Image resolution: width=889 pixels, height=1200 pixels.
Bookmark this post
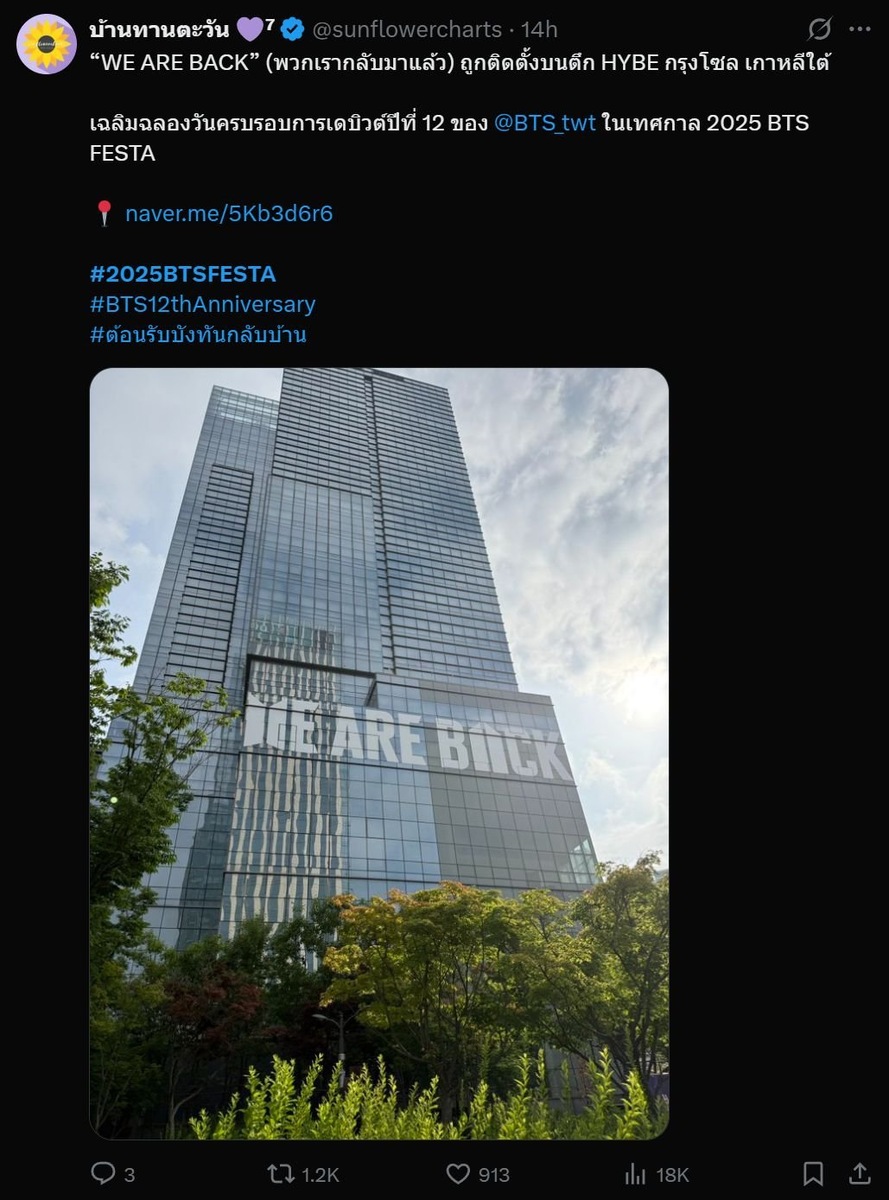point(813,1173)
